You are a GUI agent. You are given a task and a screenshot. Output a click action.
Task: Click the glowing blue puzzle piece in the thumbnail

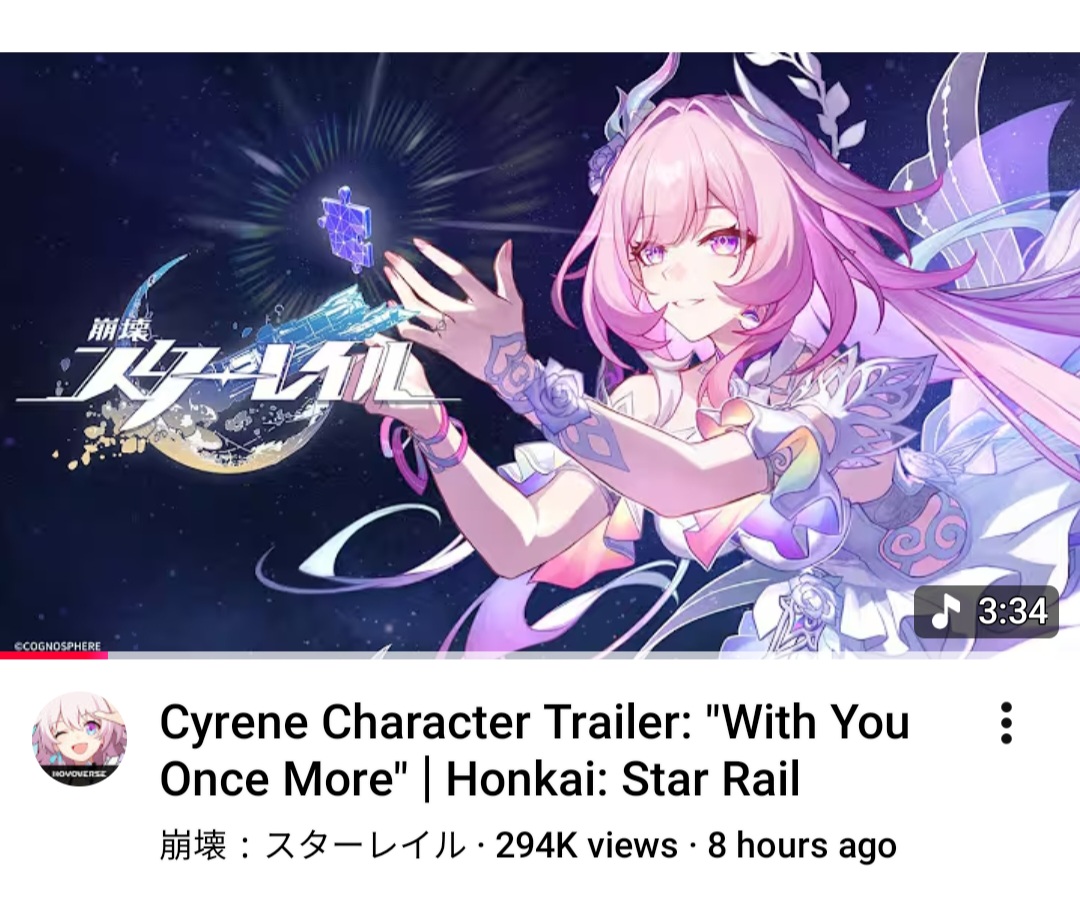pos(345,226)
